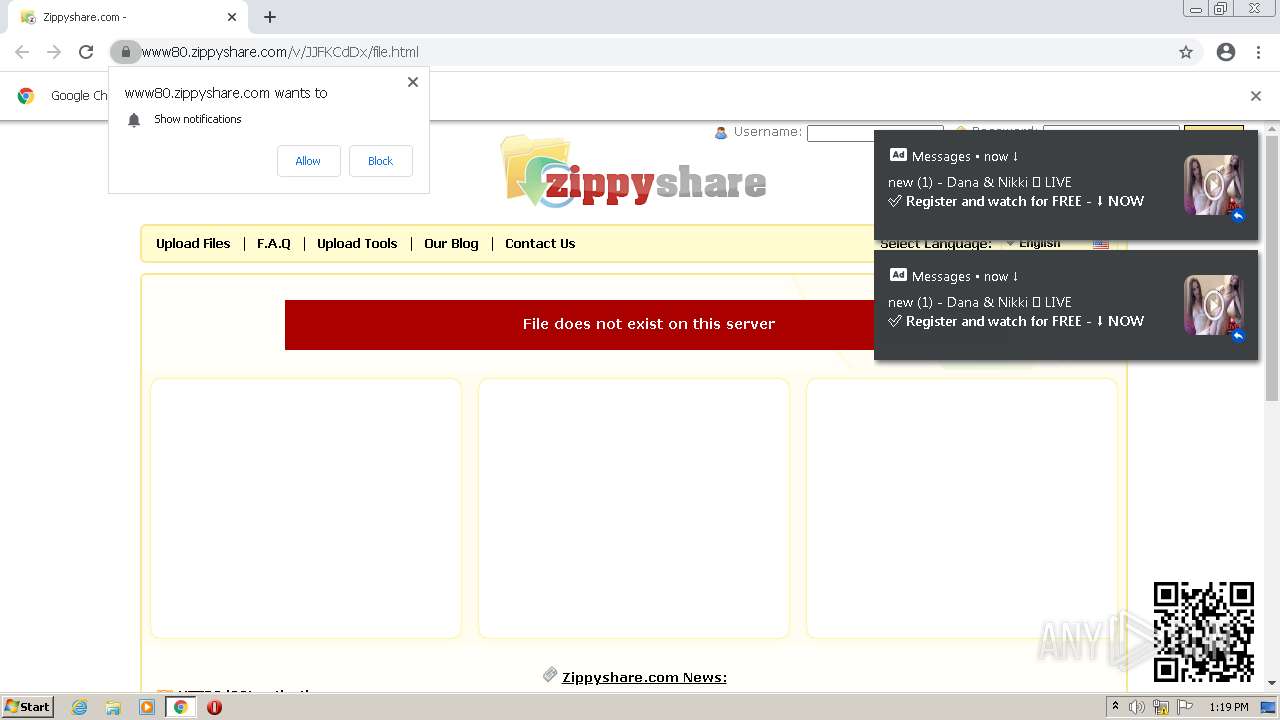Click the volume speaker tray icon
Image resolution: width=1280 pixels, height=720 pixels.
coord(1137,707)
